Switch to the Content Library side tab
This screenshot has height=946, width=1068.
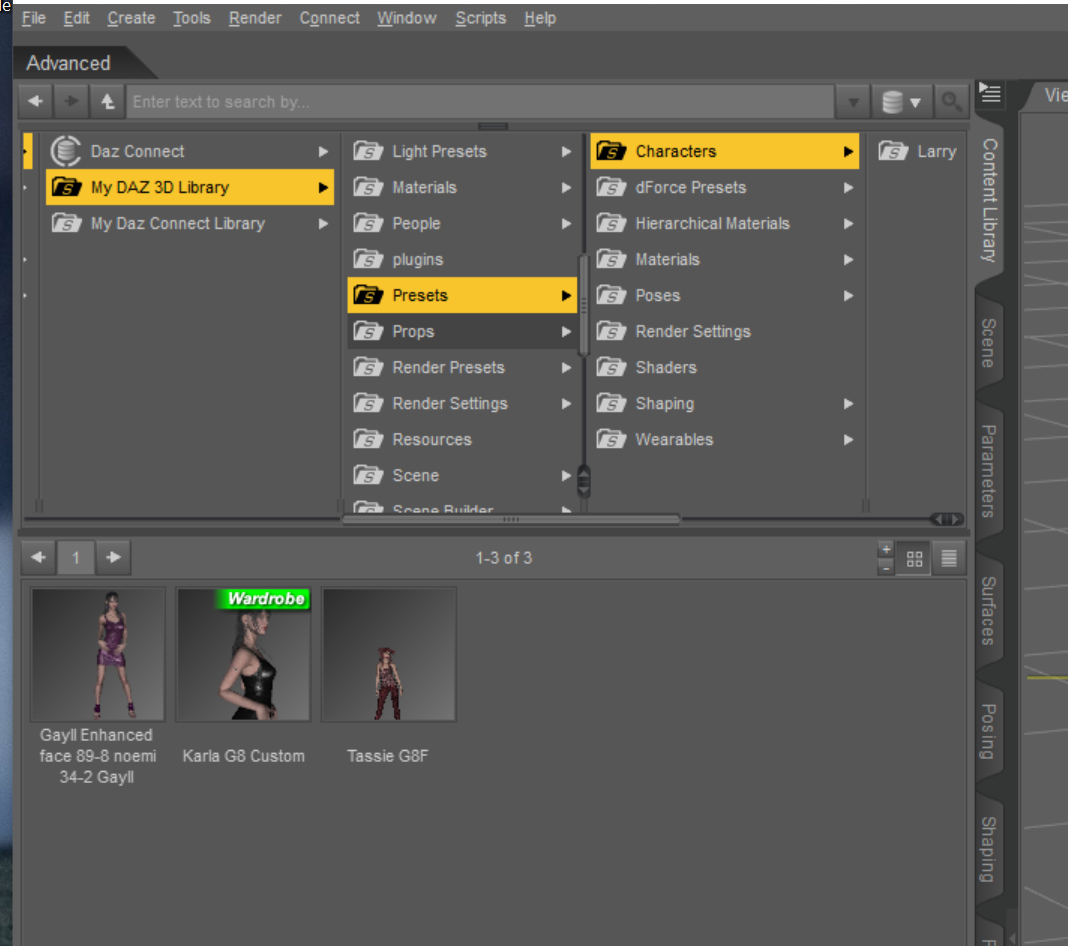989,200
